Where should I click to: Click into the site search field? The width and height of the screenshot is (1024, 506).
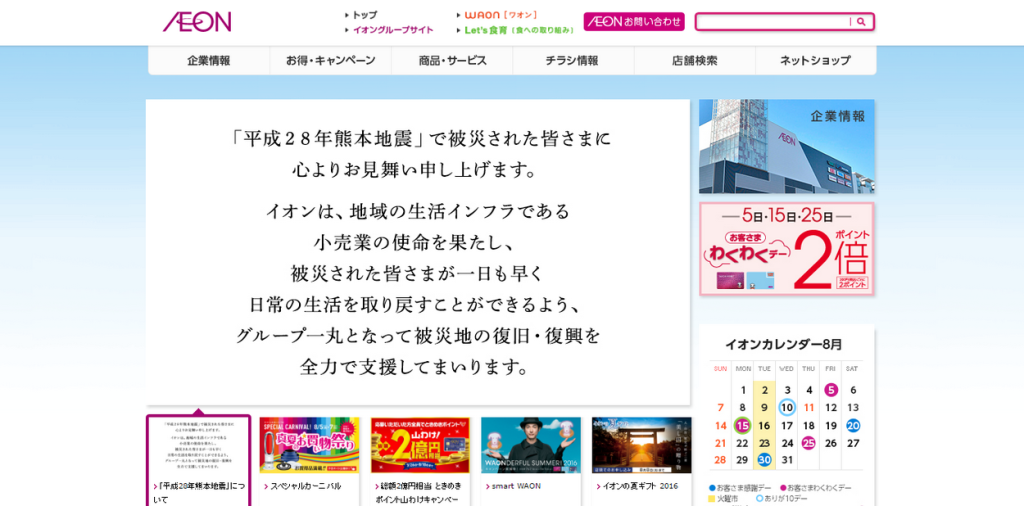tap(774, 22)
